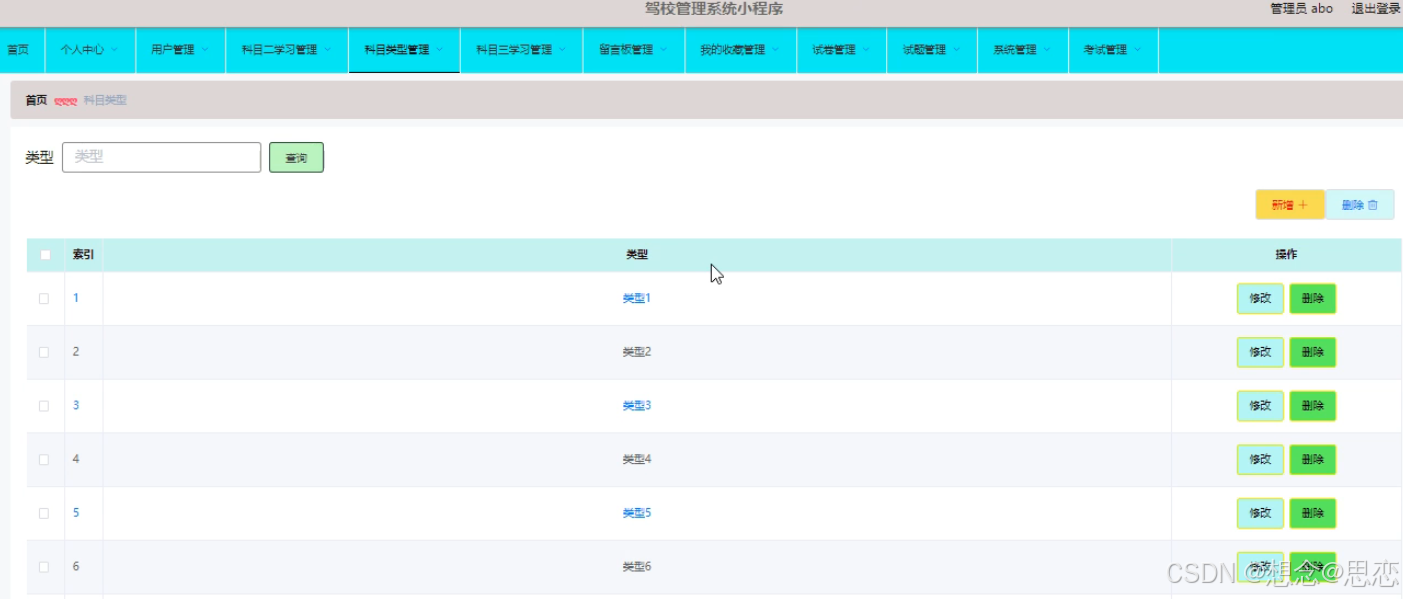Expand the 科目二学习管理 menu
The width and height of the screenshot is (1403, 599).
click(287, 50)
